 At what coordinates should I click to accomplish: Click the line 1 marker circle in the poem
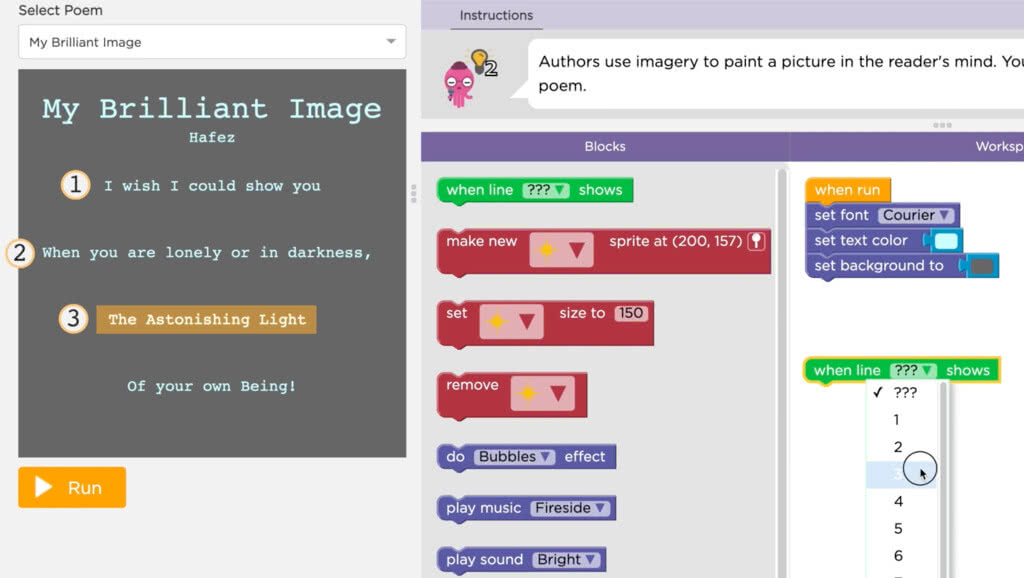click(x=75, y=186)
